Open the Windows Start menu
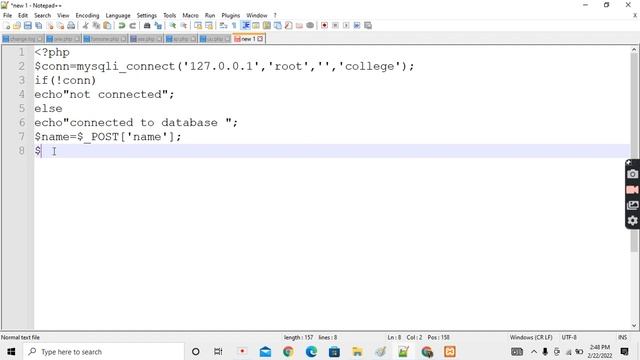 click(11, 352)
